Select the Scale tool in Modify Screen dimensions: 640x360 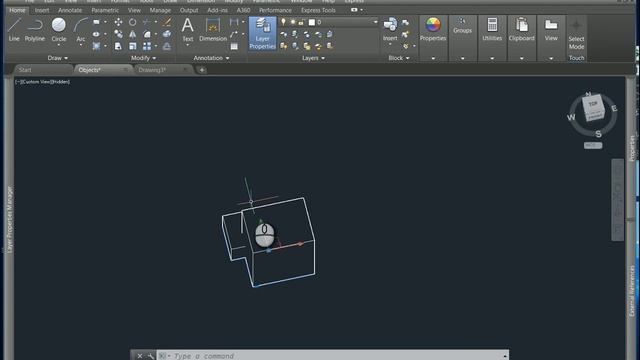click(x=133, y=46)
